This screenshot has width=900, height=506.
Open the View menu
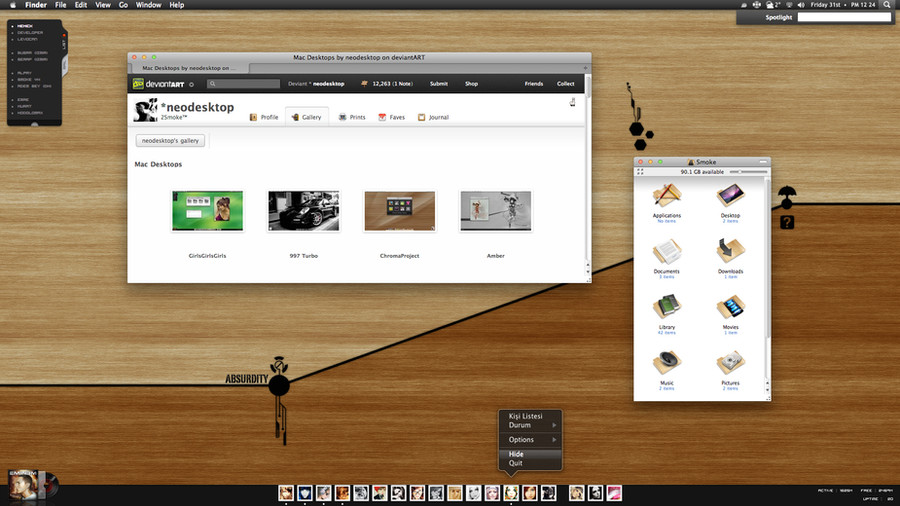tap(103, 5)
